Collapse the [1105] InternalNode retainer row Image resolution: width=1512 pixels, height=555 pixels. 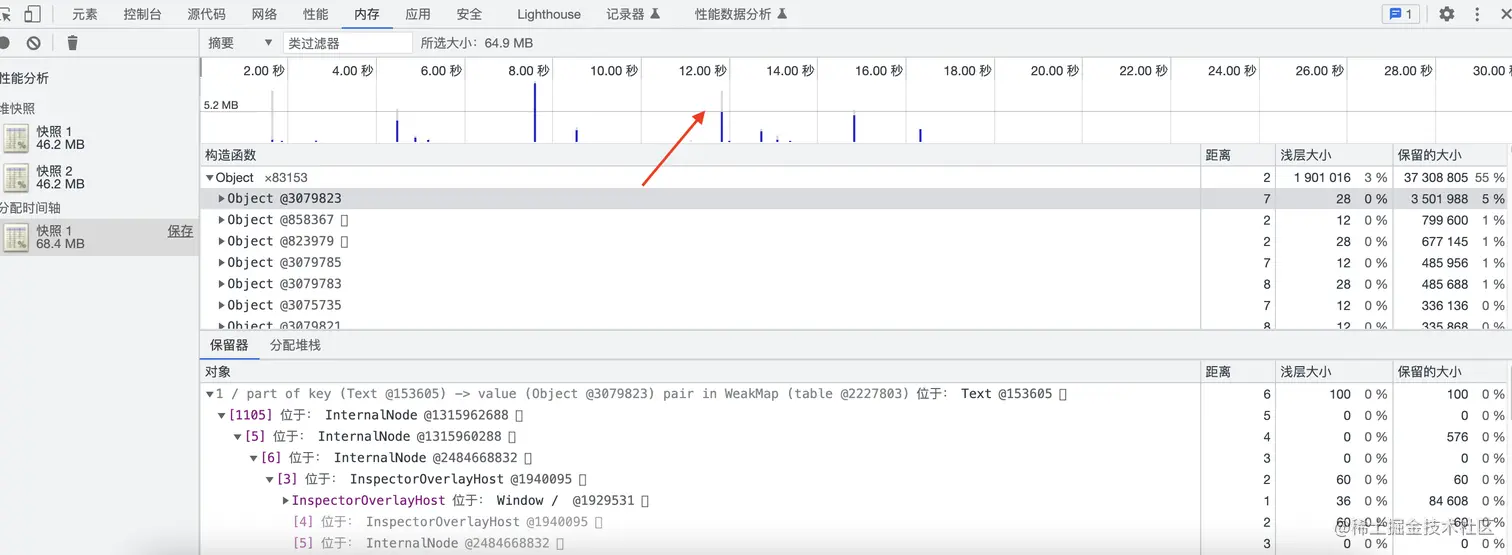click(x=222, y=415)
